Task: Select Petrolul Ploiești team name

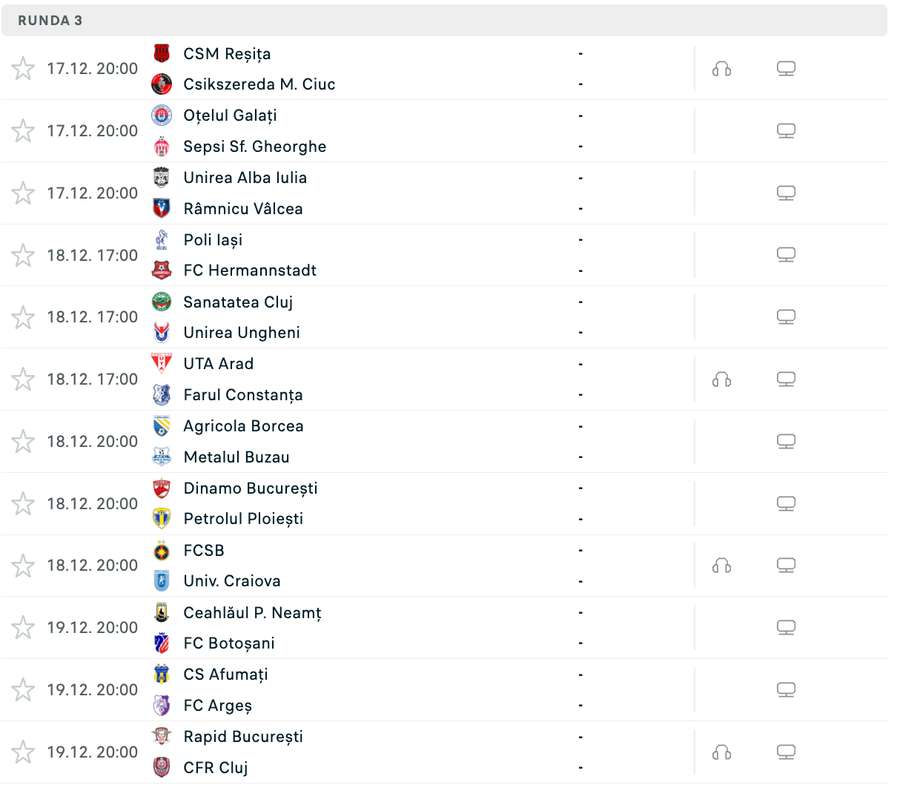Action: pos(243,519)
